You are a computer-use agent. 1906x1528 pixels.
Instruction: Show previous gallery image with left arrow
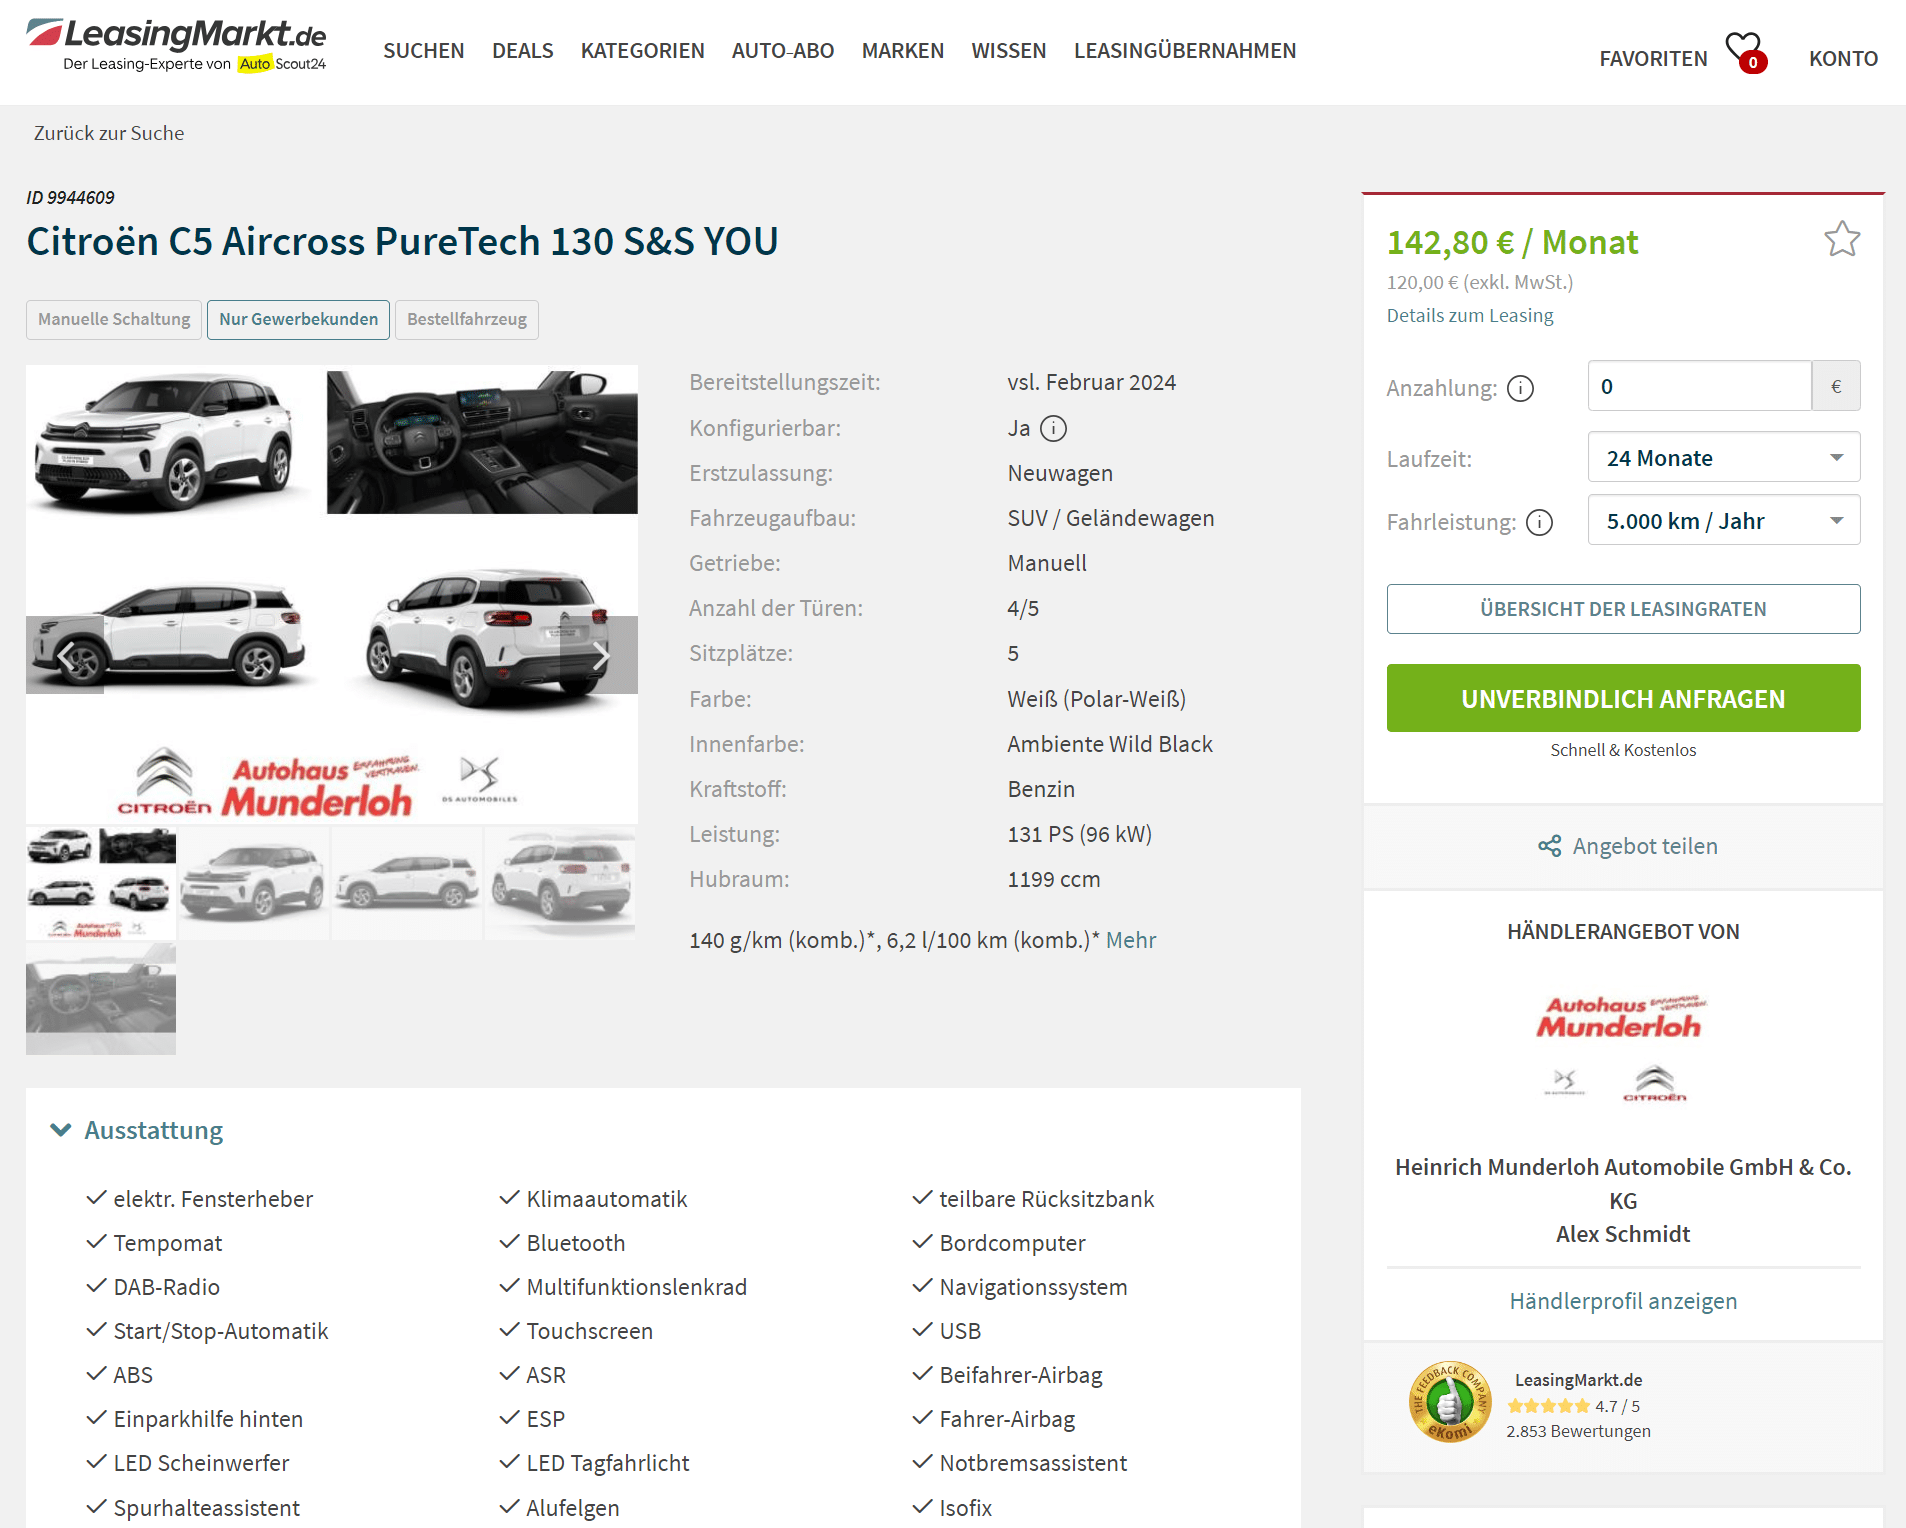click(65, 656)
